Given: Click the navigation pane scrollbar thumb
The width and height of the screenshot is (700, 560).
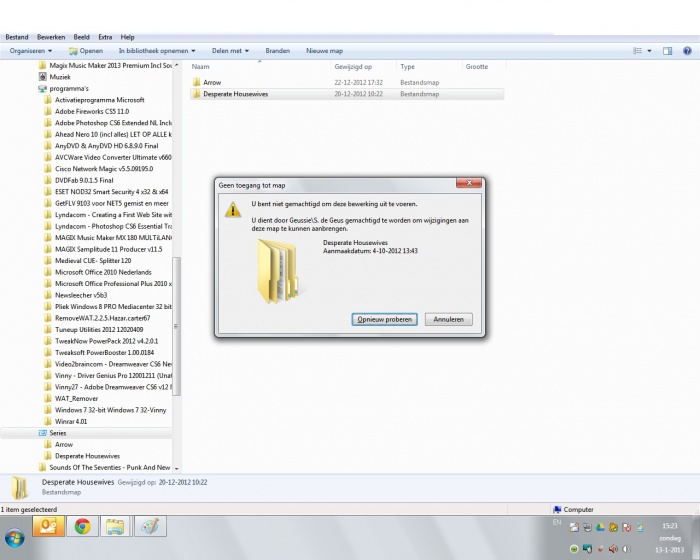Looking at the screenshot, I should 176,326.
